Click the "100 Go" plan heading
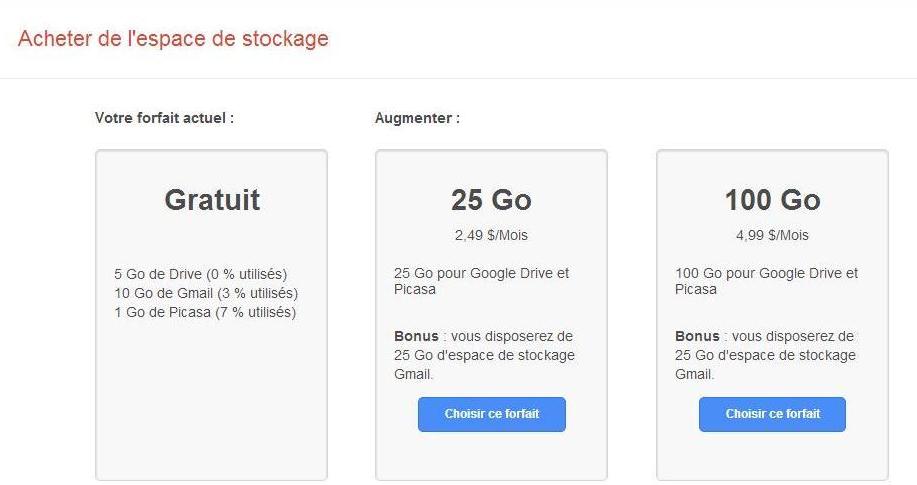Screen dimensions: 917x485 pyautogui.click(x=772, y=200)
